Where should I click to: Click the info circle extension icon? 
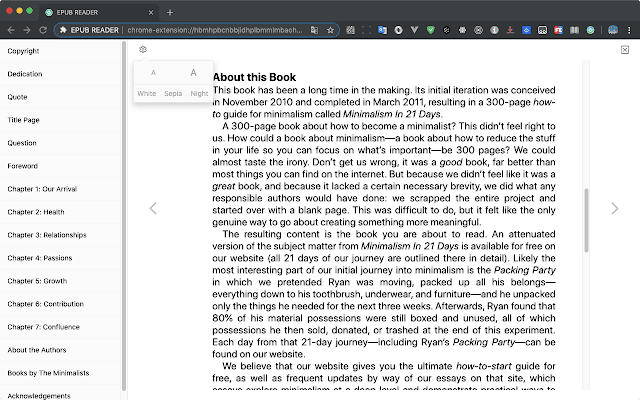pyautogui.click(x=494, y=30)
